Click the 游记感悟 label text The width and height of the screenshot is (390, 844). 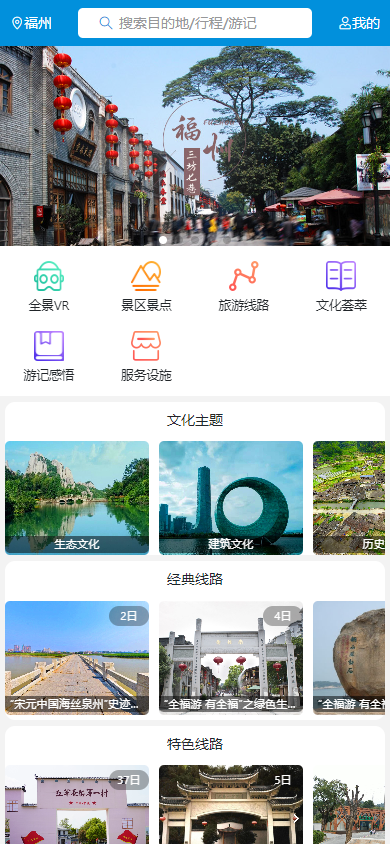point(49,375)
